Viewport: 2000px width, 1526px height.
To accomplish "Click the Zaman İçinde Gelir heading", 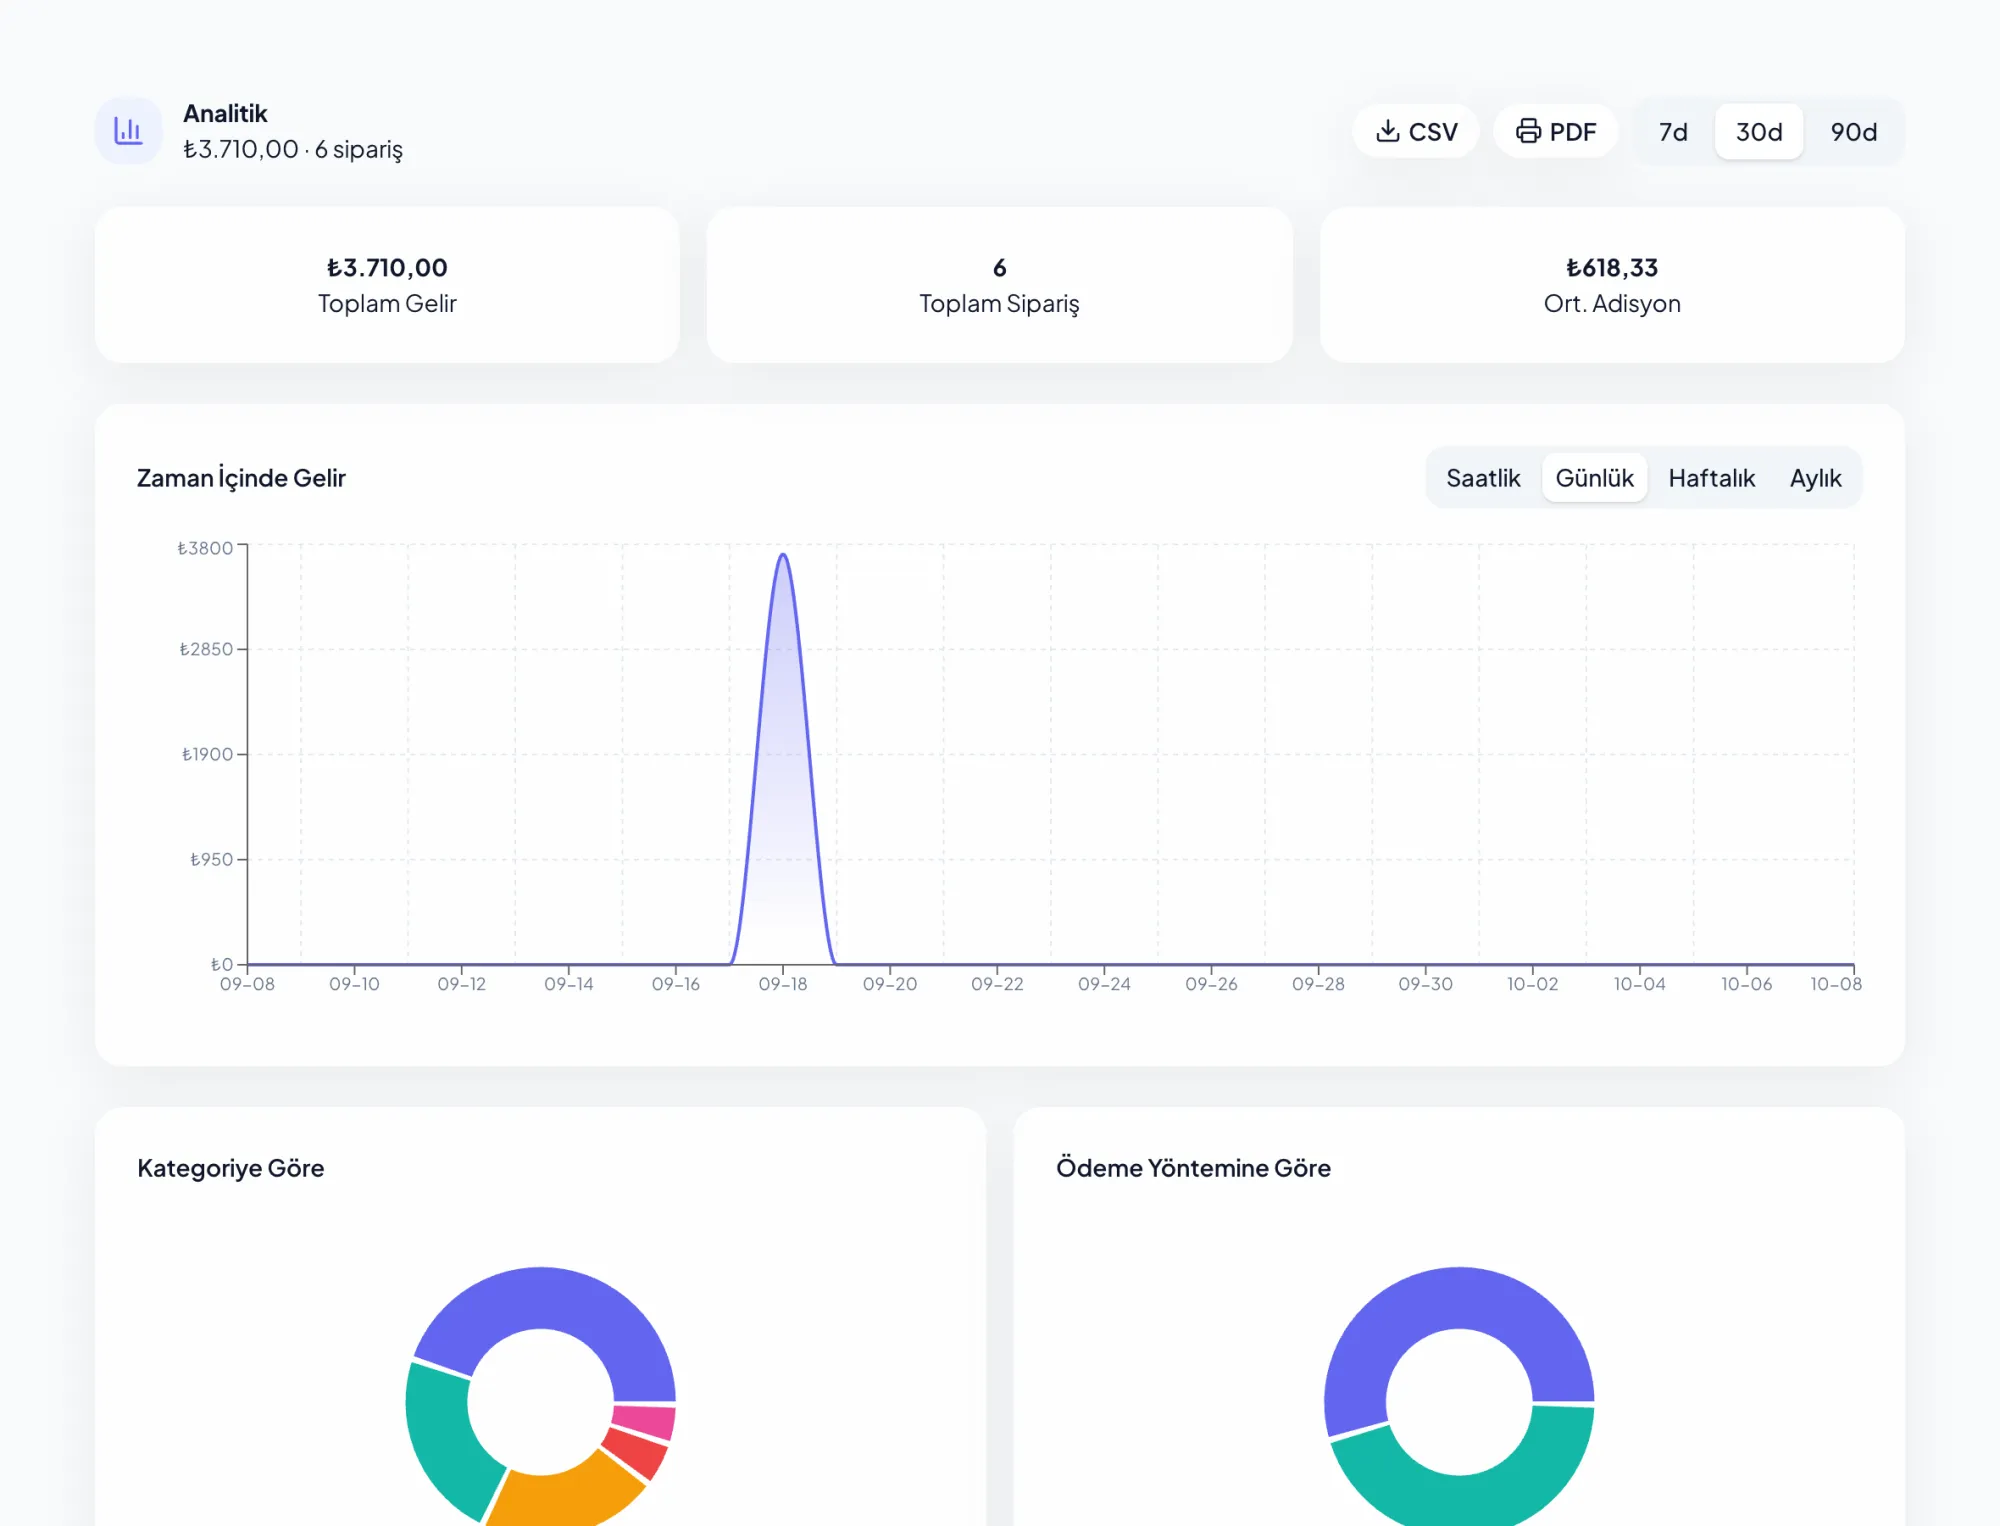I will click(x=241, y=478).
